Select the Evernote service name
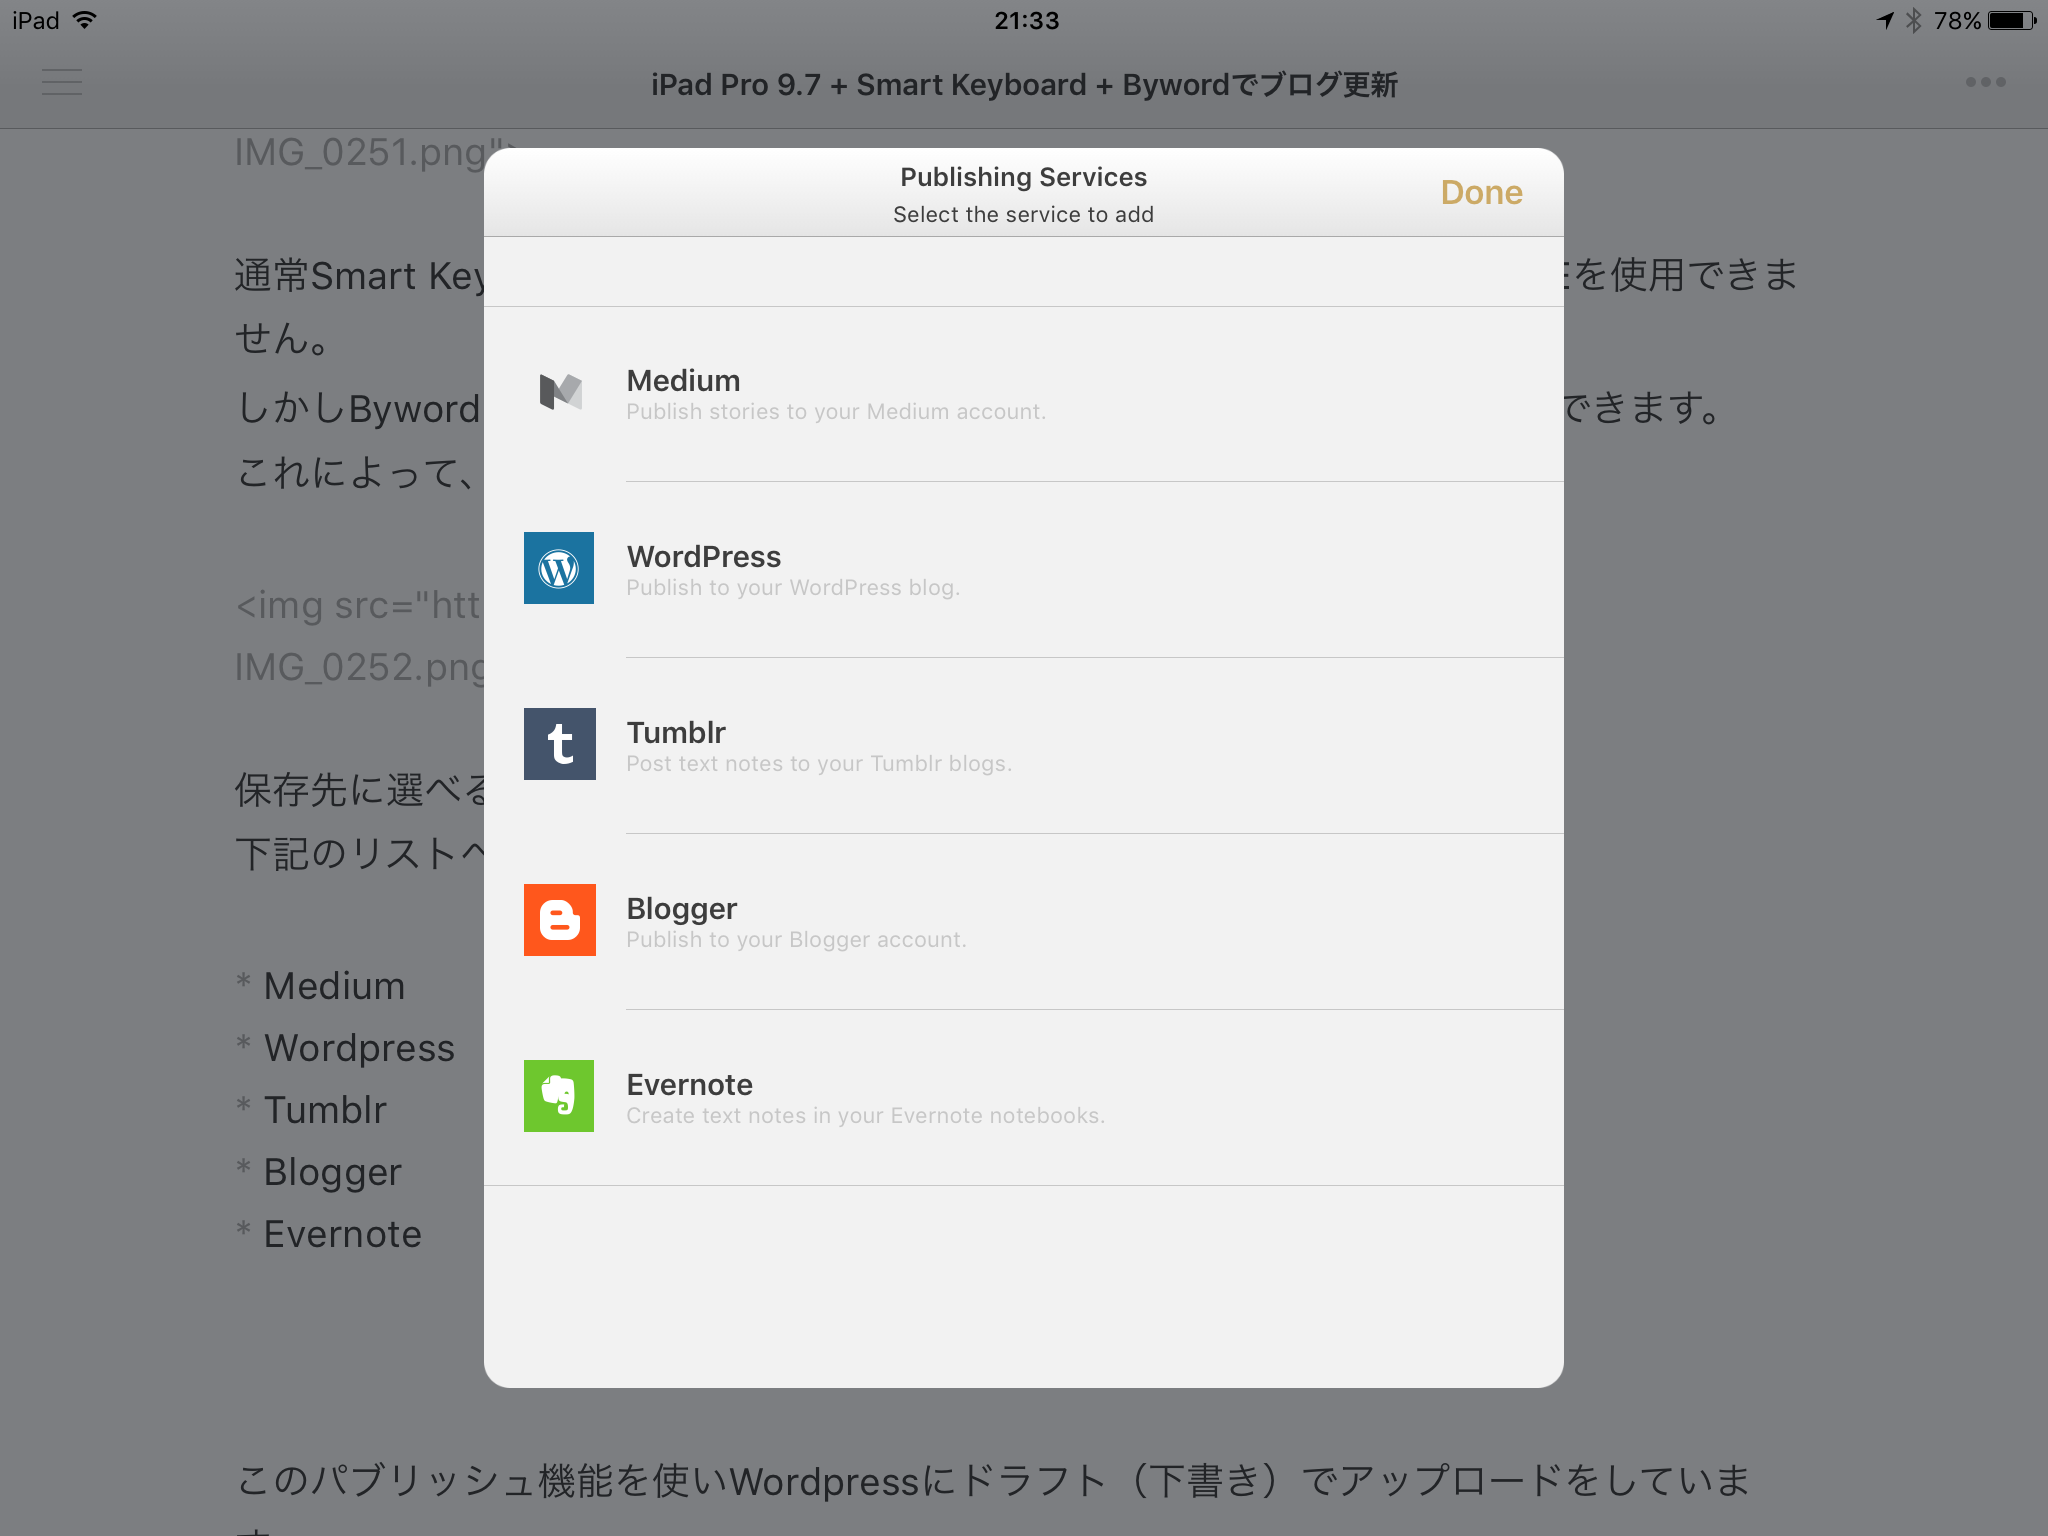2048x1536 pixels. pyautogui.click(x=690, y=1085)
